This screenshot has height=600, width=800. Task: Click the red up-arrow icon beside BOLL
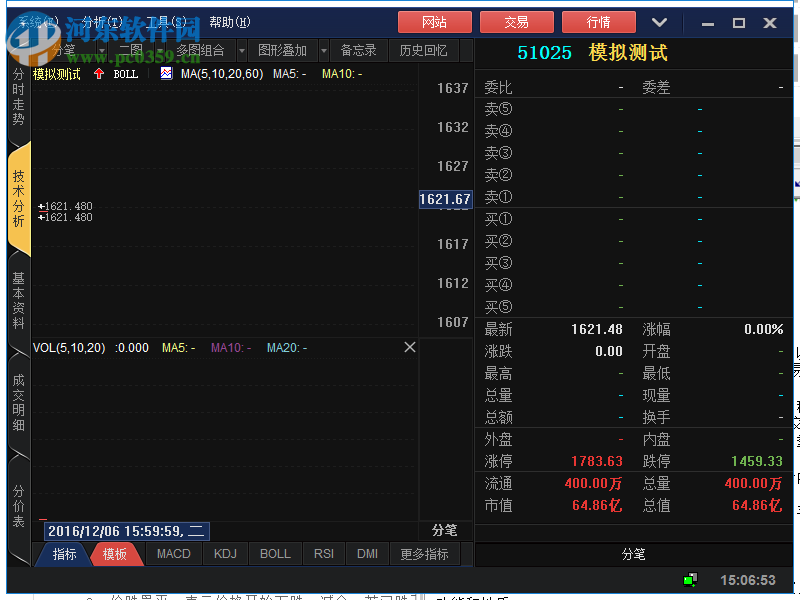[99, 73]
